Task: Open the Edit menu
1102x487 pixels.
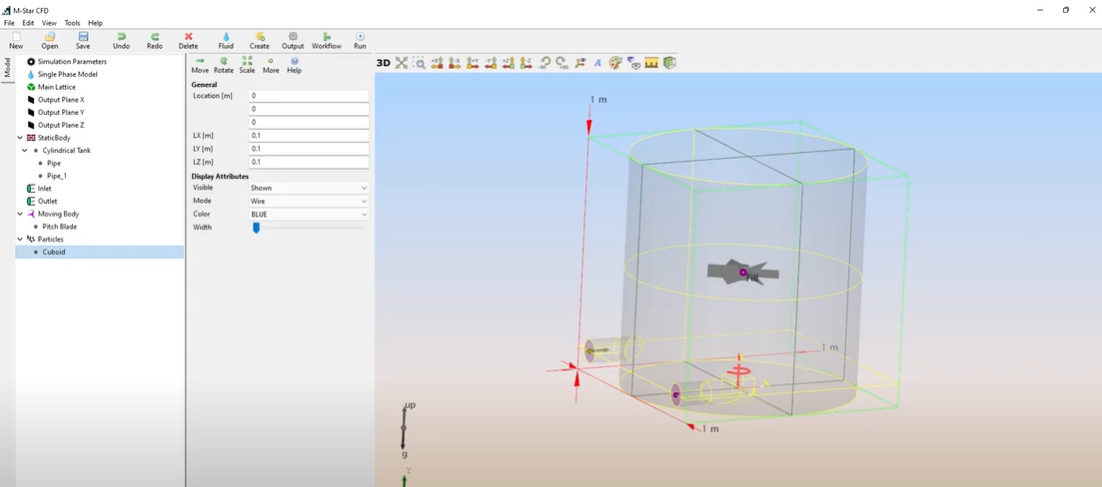Action: [28, 23]
